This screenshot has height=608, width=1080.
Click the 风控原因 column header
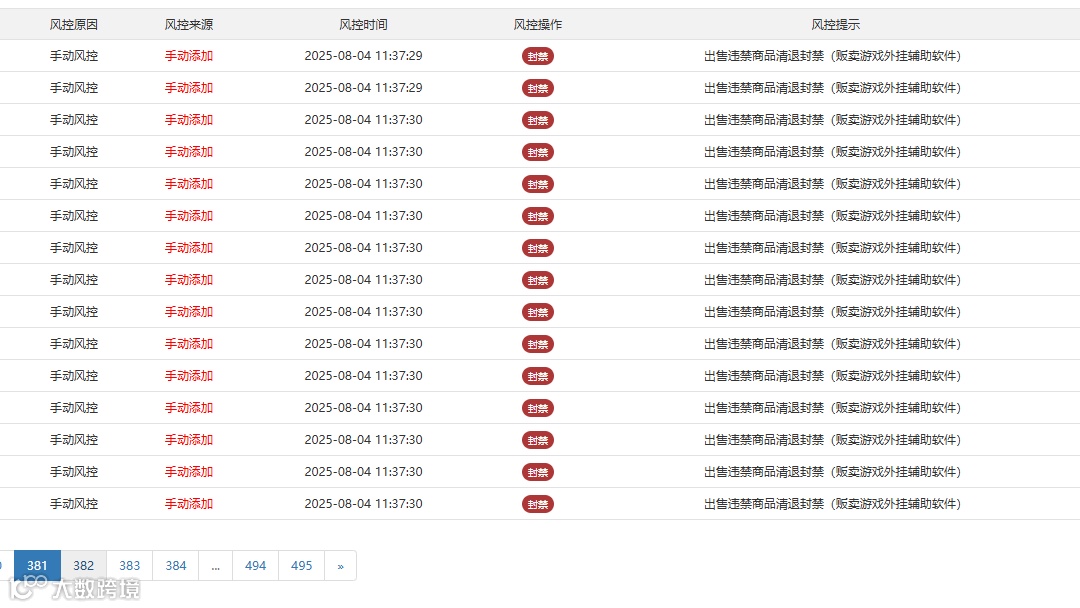click(x=74, y=25)
